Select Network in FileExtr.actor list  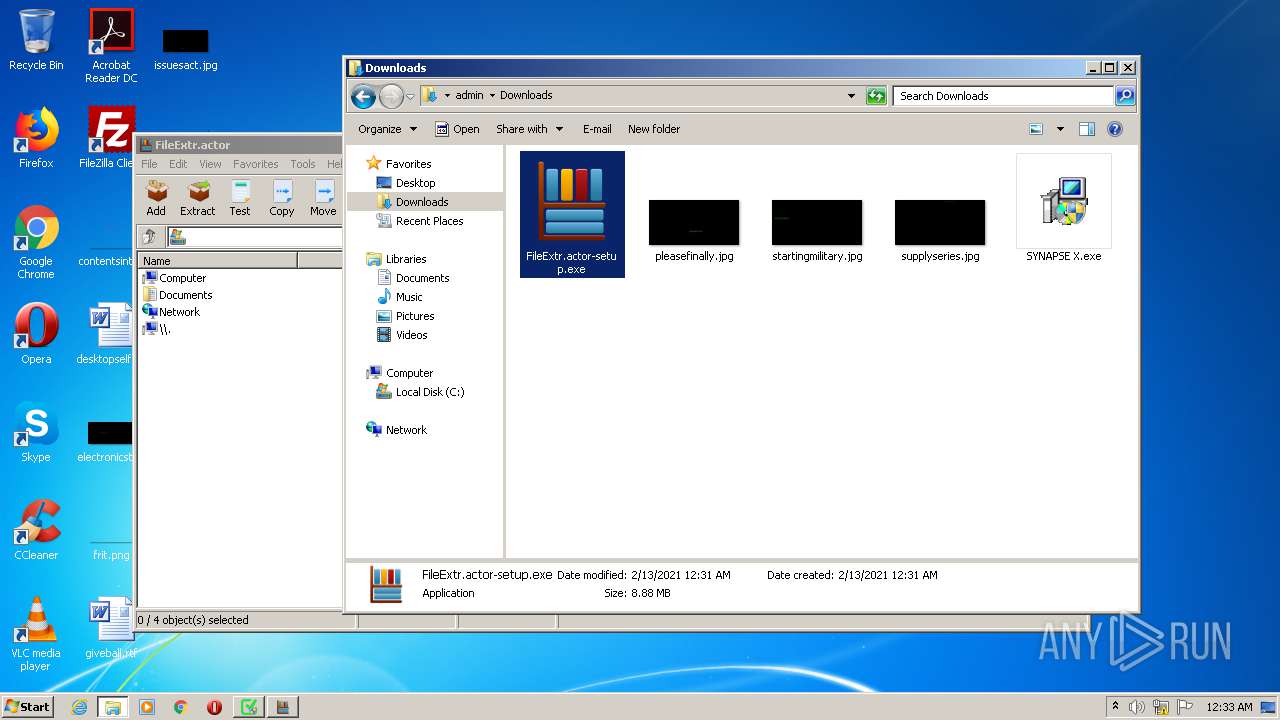pos(172,312)
